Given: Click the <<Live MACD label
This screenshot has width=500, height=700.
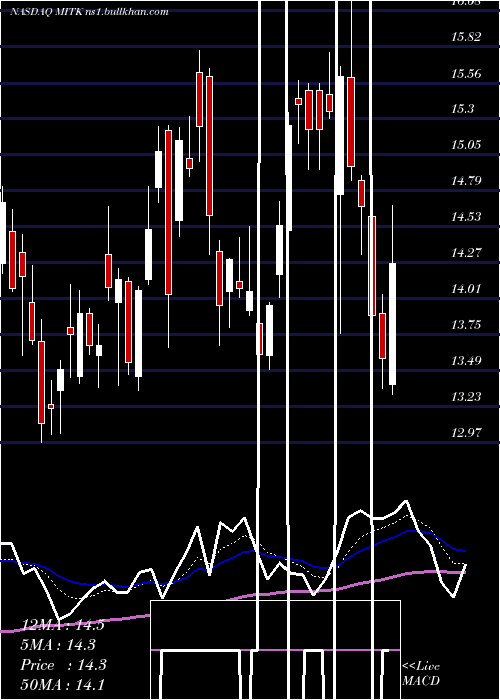Looking at the screenshot, I should [x=421, y=673].
